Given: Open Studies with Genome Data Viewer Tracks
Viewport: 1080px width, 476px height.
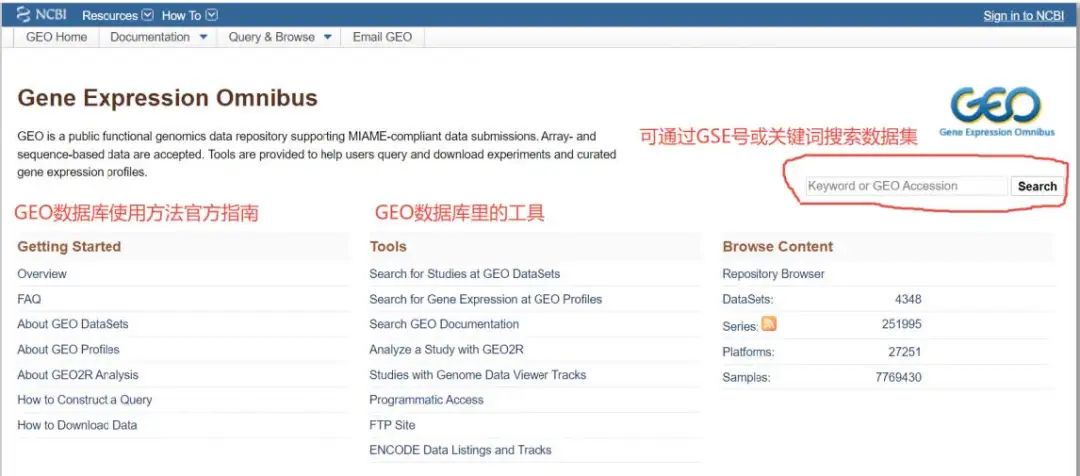Looking at the screenshot, I should [x=478, y=375].
